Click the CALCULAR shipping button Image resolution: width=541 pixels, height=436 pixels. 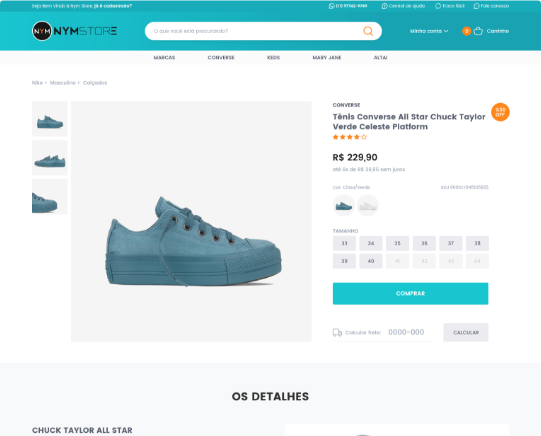[x=466, y=332]
